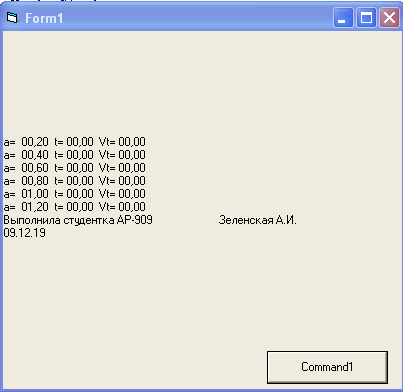The height and width of the screenshot is (392, 403).
Task: Click the Form1 title text
Action: (44, 18)
